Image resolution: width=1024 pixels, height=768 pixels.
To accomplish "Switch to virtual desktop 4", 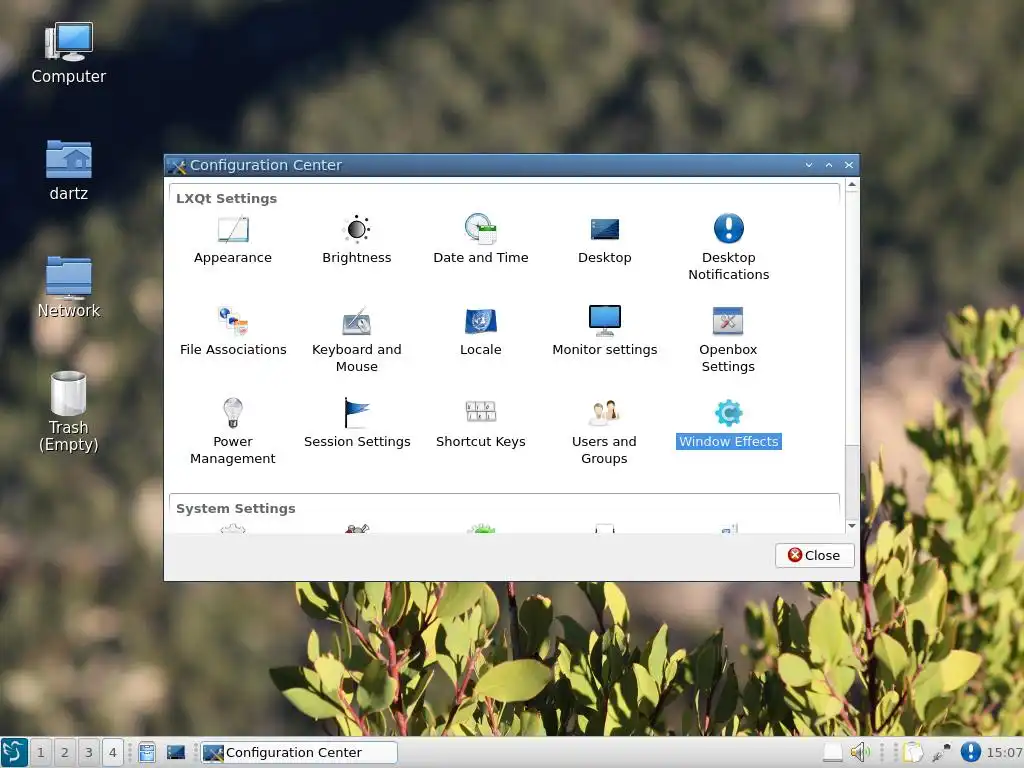I will click(112, 752).
